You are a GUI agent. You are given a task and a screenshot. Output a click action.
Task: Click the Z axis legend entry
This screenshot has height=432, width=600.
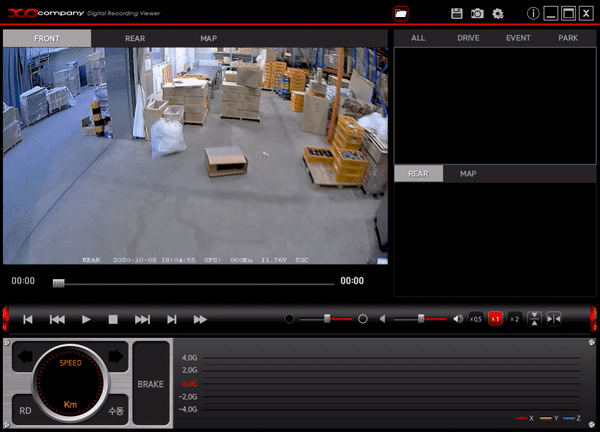tap(572, 418)
